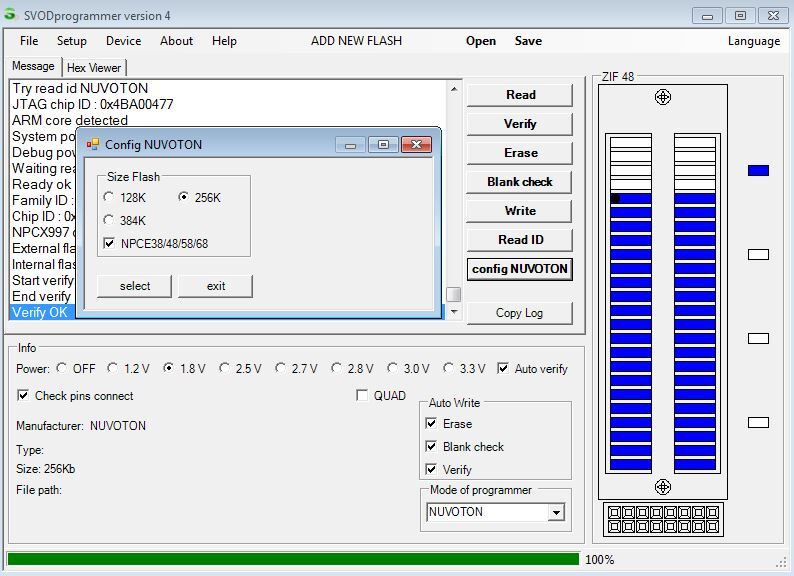Choose 3.3 V power setting

tap(448, 368)
